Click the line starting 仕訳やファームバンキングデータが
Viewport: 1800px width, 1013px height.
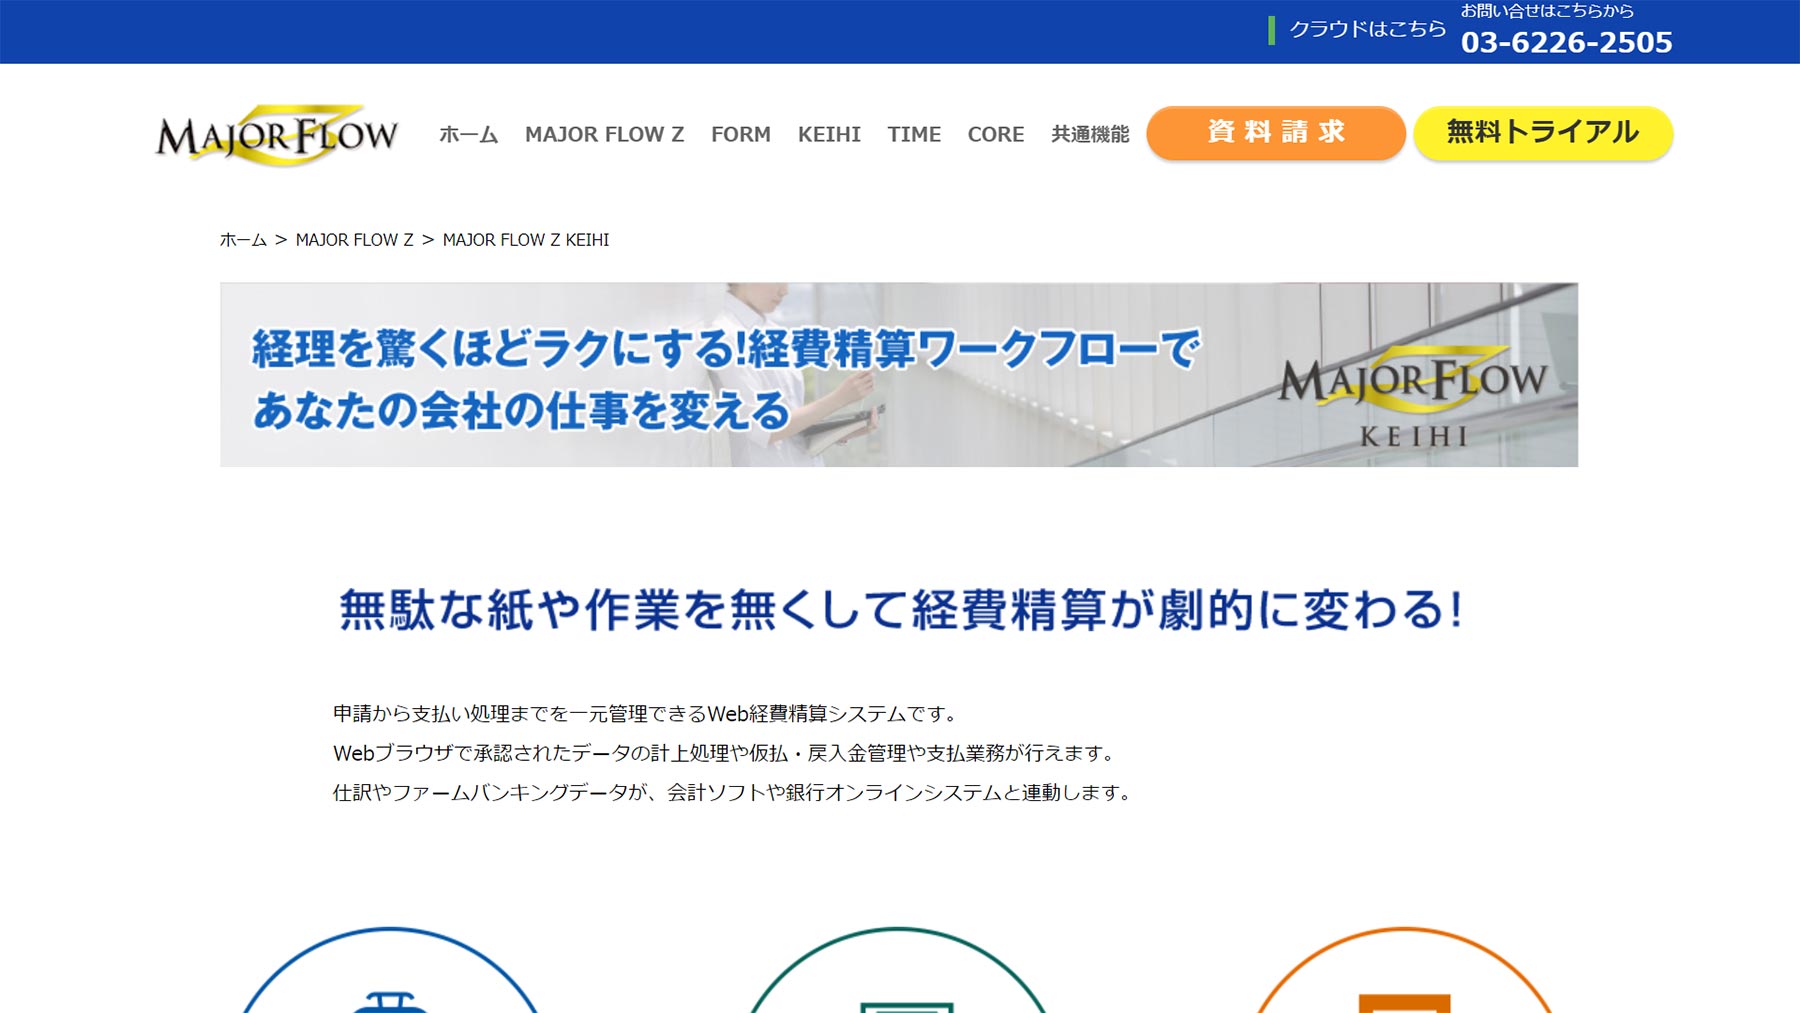click(x=733, y=793)
